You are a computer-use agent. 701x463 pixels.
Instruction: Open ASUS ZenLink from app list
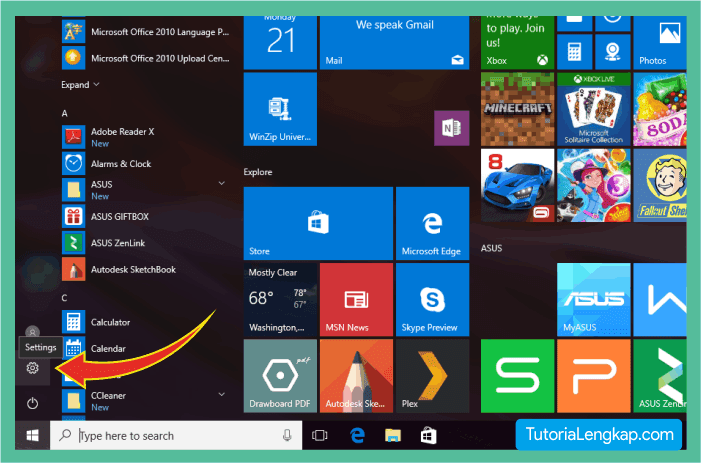coord(146,243)
